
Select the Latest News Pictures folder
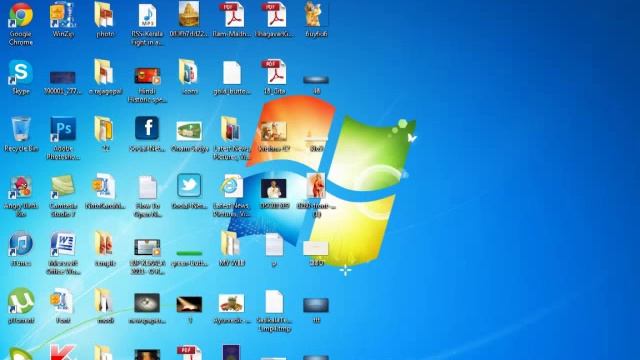click(231, 129)
